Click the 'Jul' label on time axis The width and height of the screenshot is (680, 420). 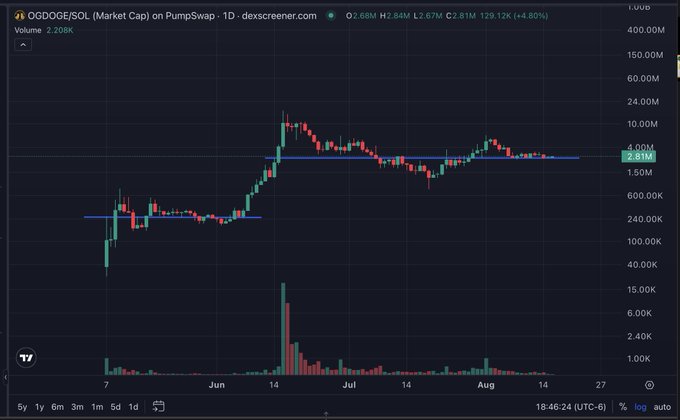[349, 385]
